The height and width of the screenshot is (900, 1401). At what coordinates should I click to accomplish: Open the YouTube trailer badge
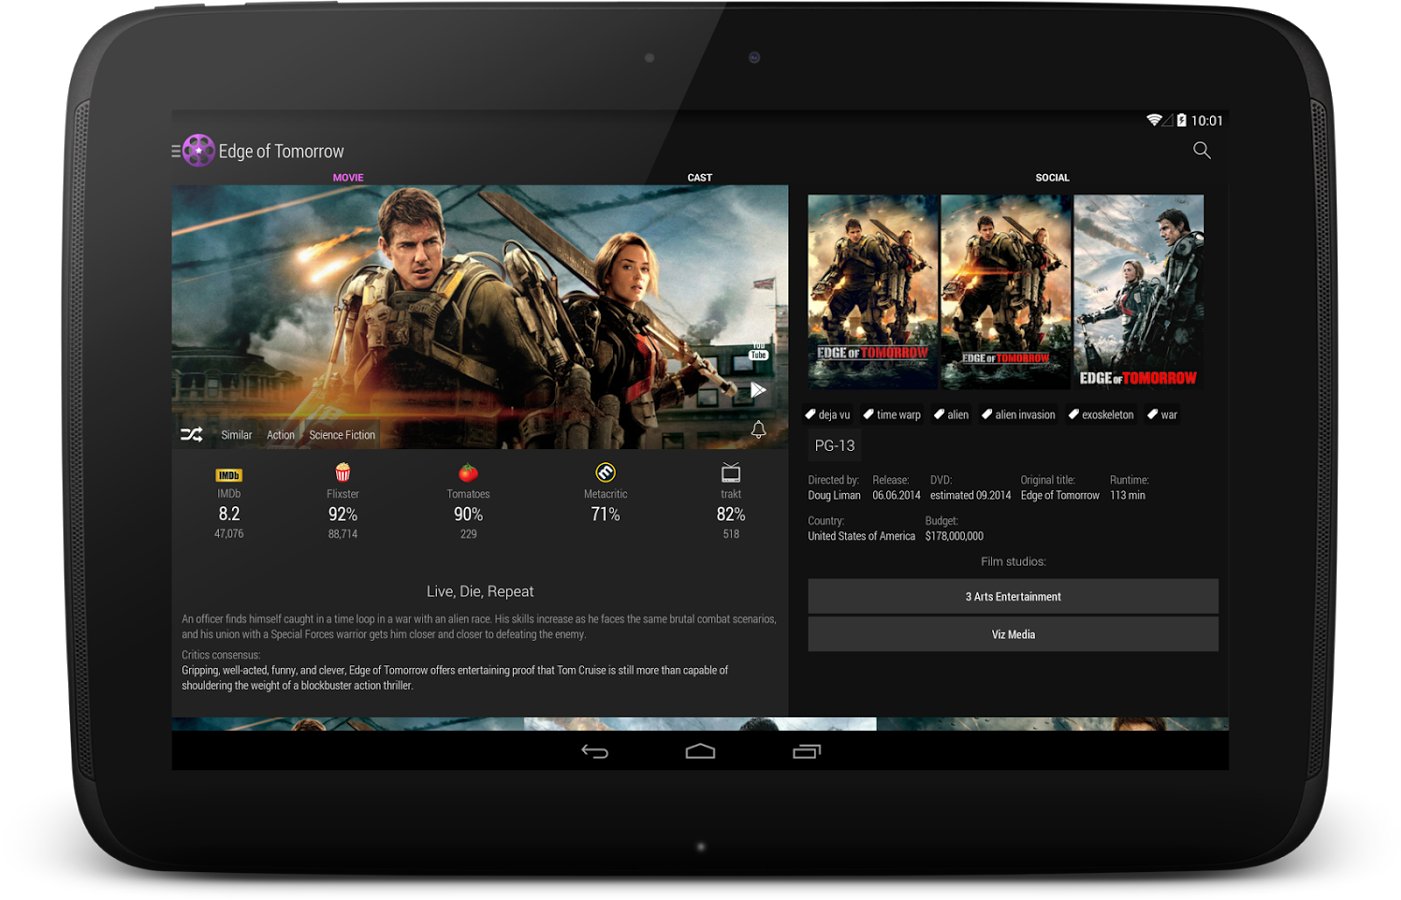click(758, 351)
